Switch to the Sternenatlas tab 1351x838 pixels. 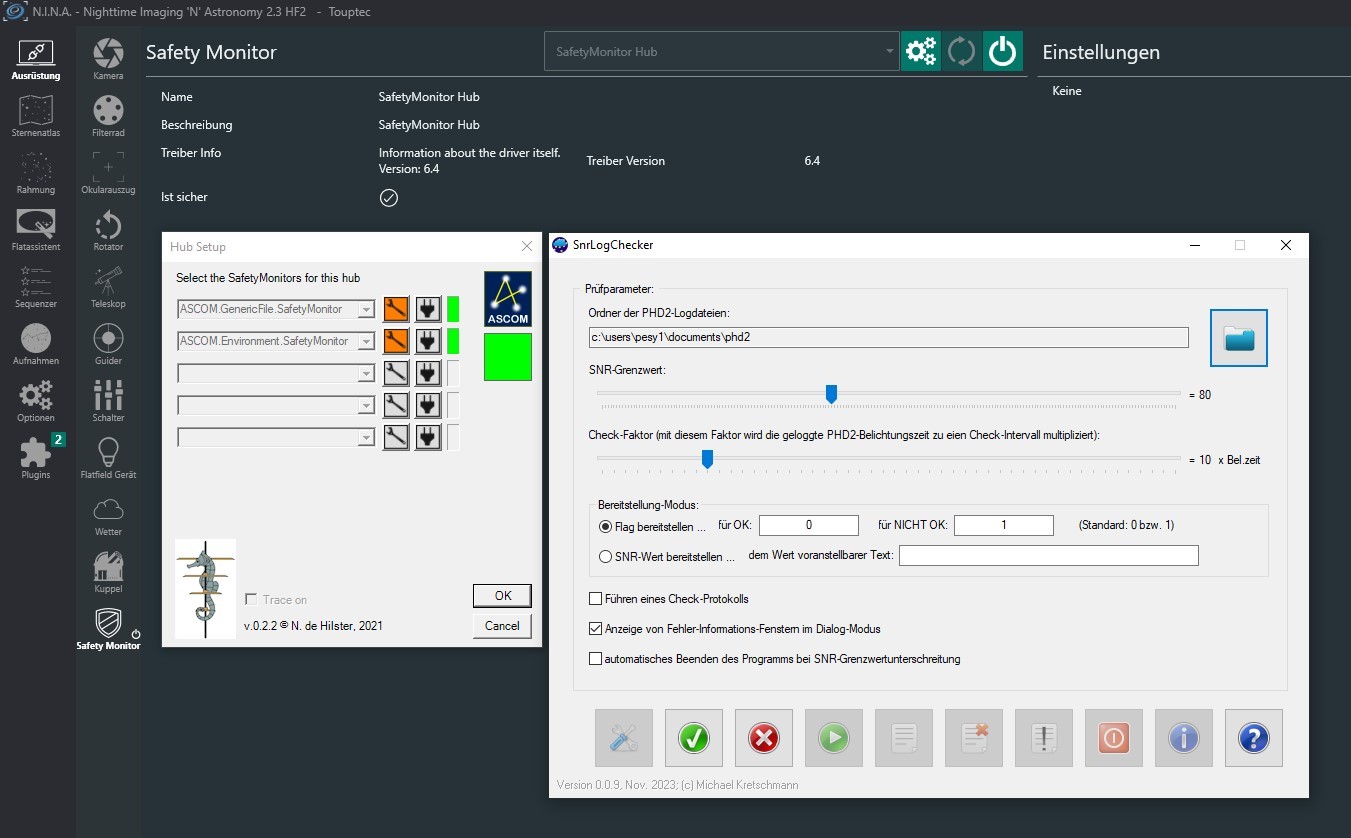tap(36, 116)
